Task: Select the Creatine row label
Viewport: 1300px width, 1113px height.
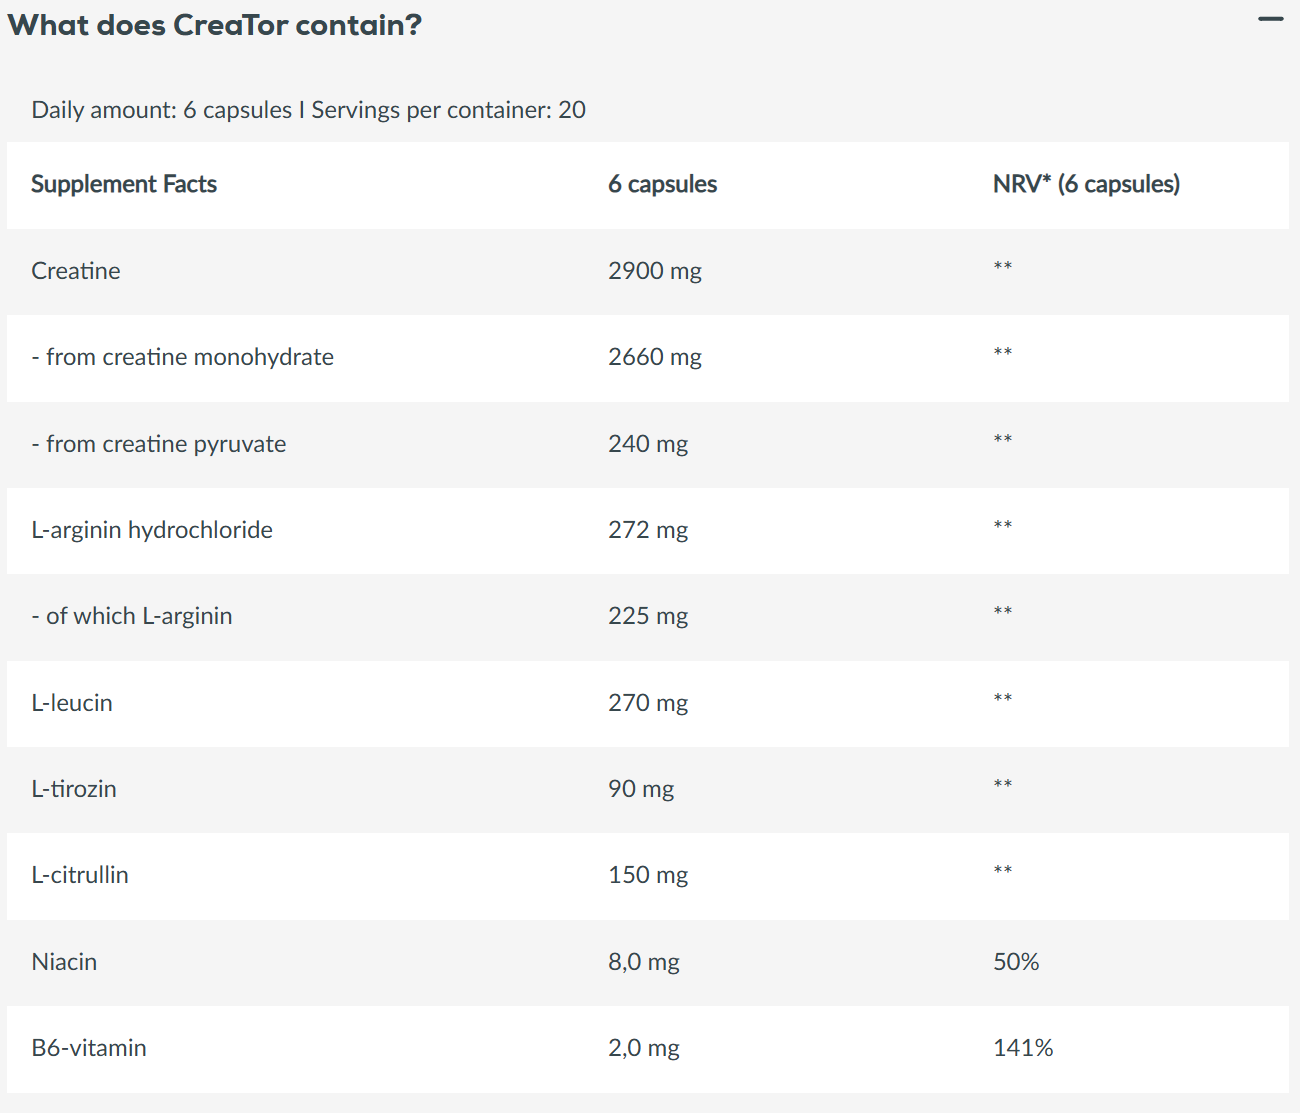Action: point(76,271)
